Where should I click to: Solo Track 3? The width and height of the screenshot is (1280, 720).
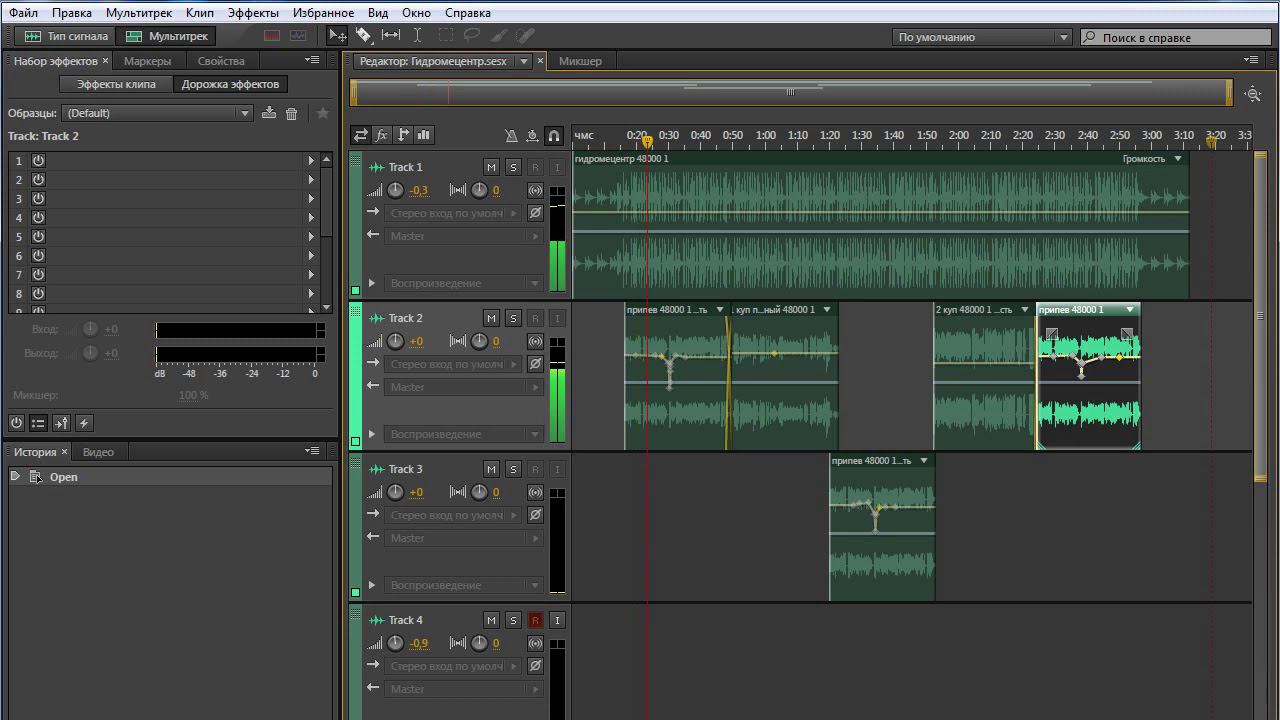pyautogui.click(x=513, y=469)
